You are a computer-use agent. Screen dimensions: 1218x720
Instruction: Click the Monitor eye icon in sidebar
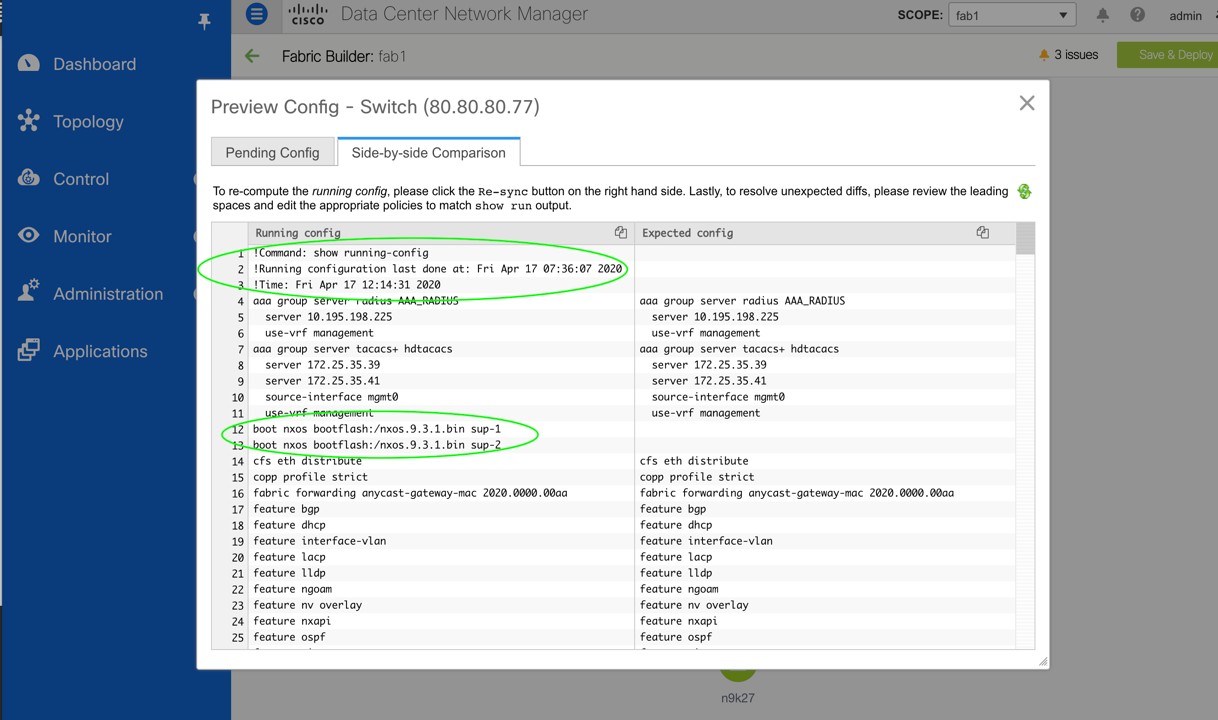coord(29,236)
